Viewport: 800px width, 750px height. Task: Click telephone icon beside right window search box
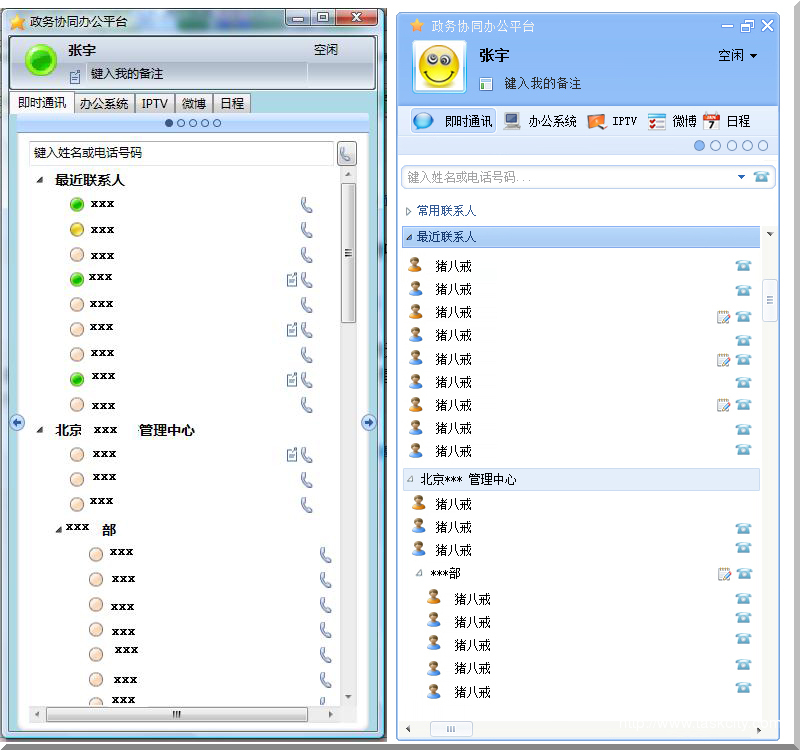(762, 177)
